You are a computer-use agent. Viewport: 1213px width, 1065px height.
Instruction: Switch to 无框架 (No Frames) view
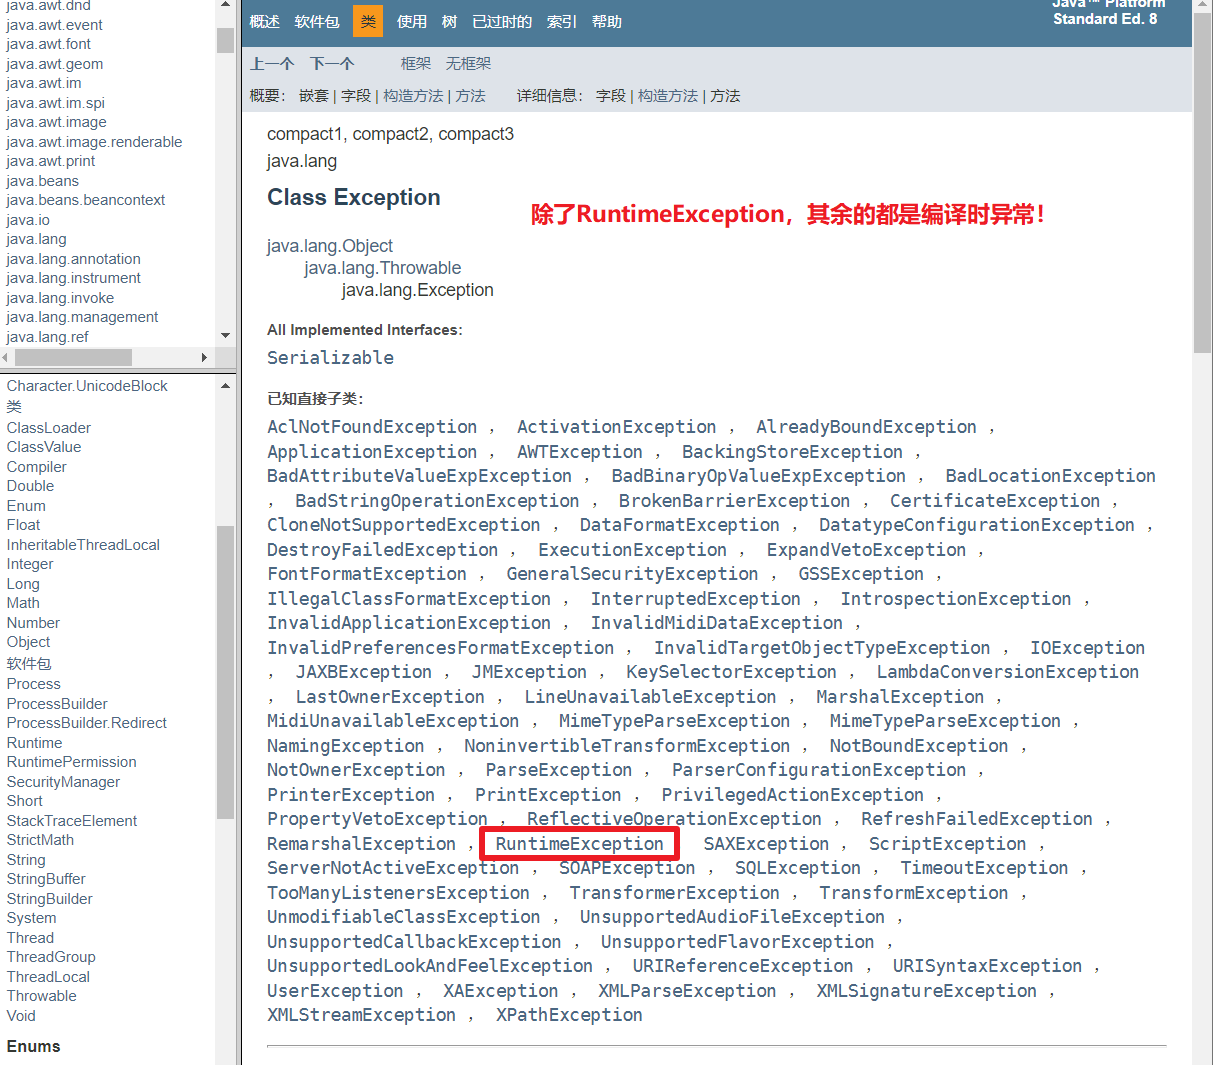click(x=468, y=63)
